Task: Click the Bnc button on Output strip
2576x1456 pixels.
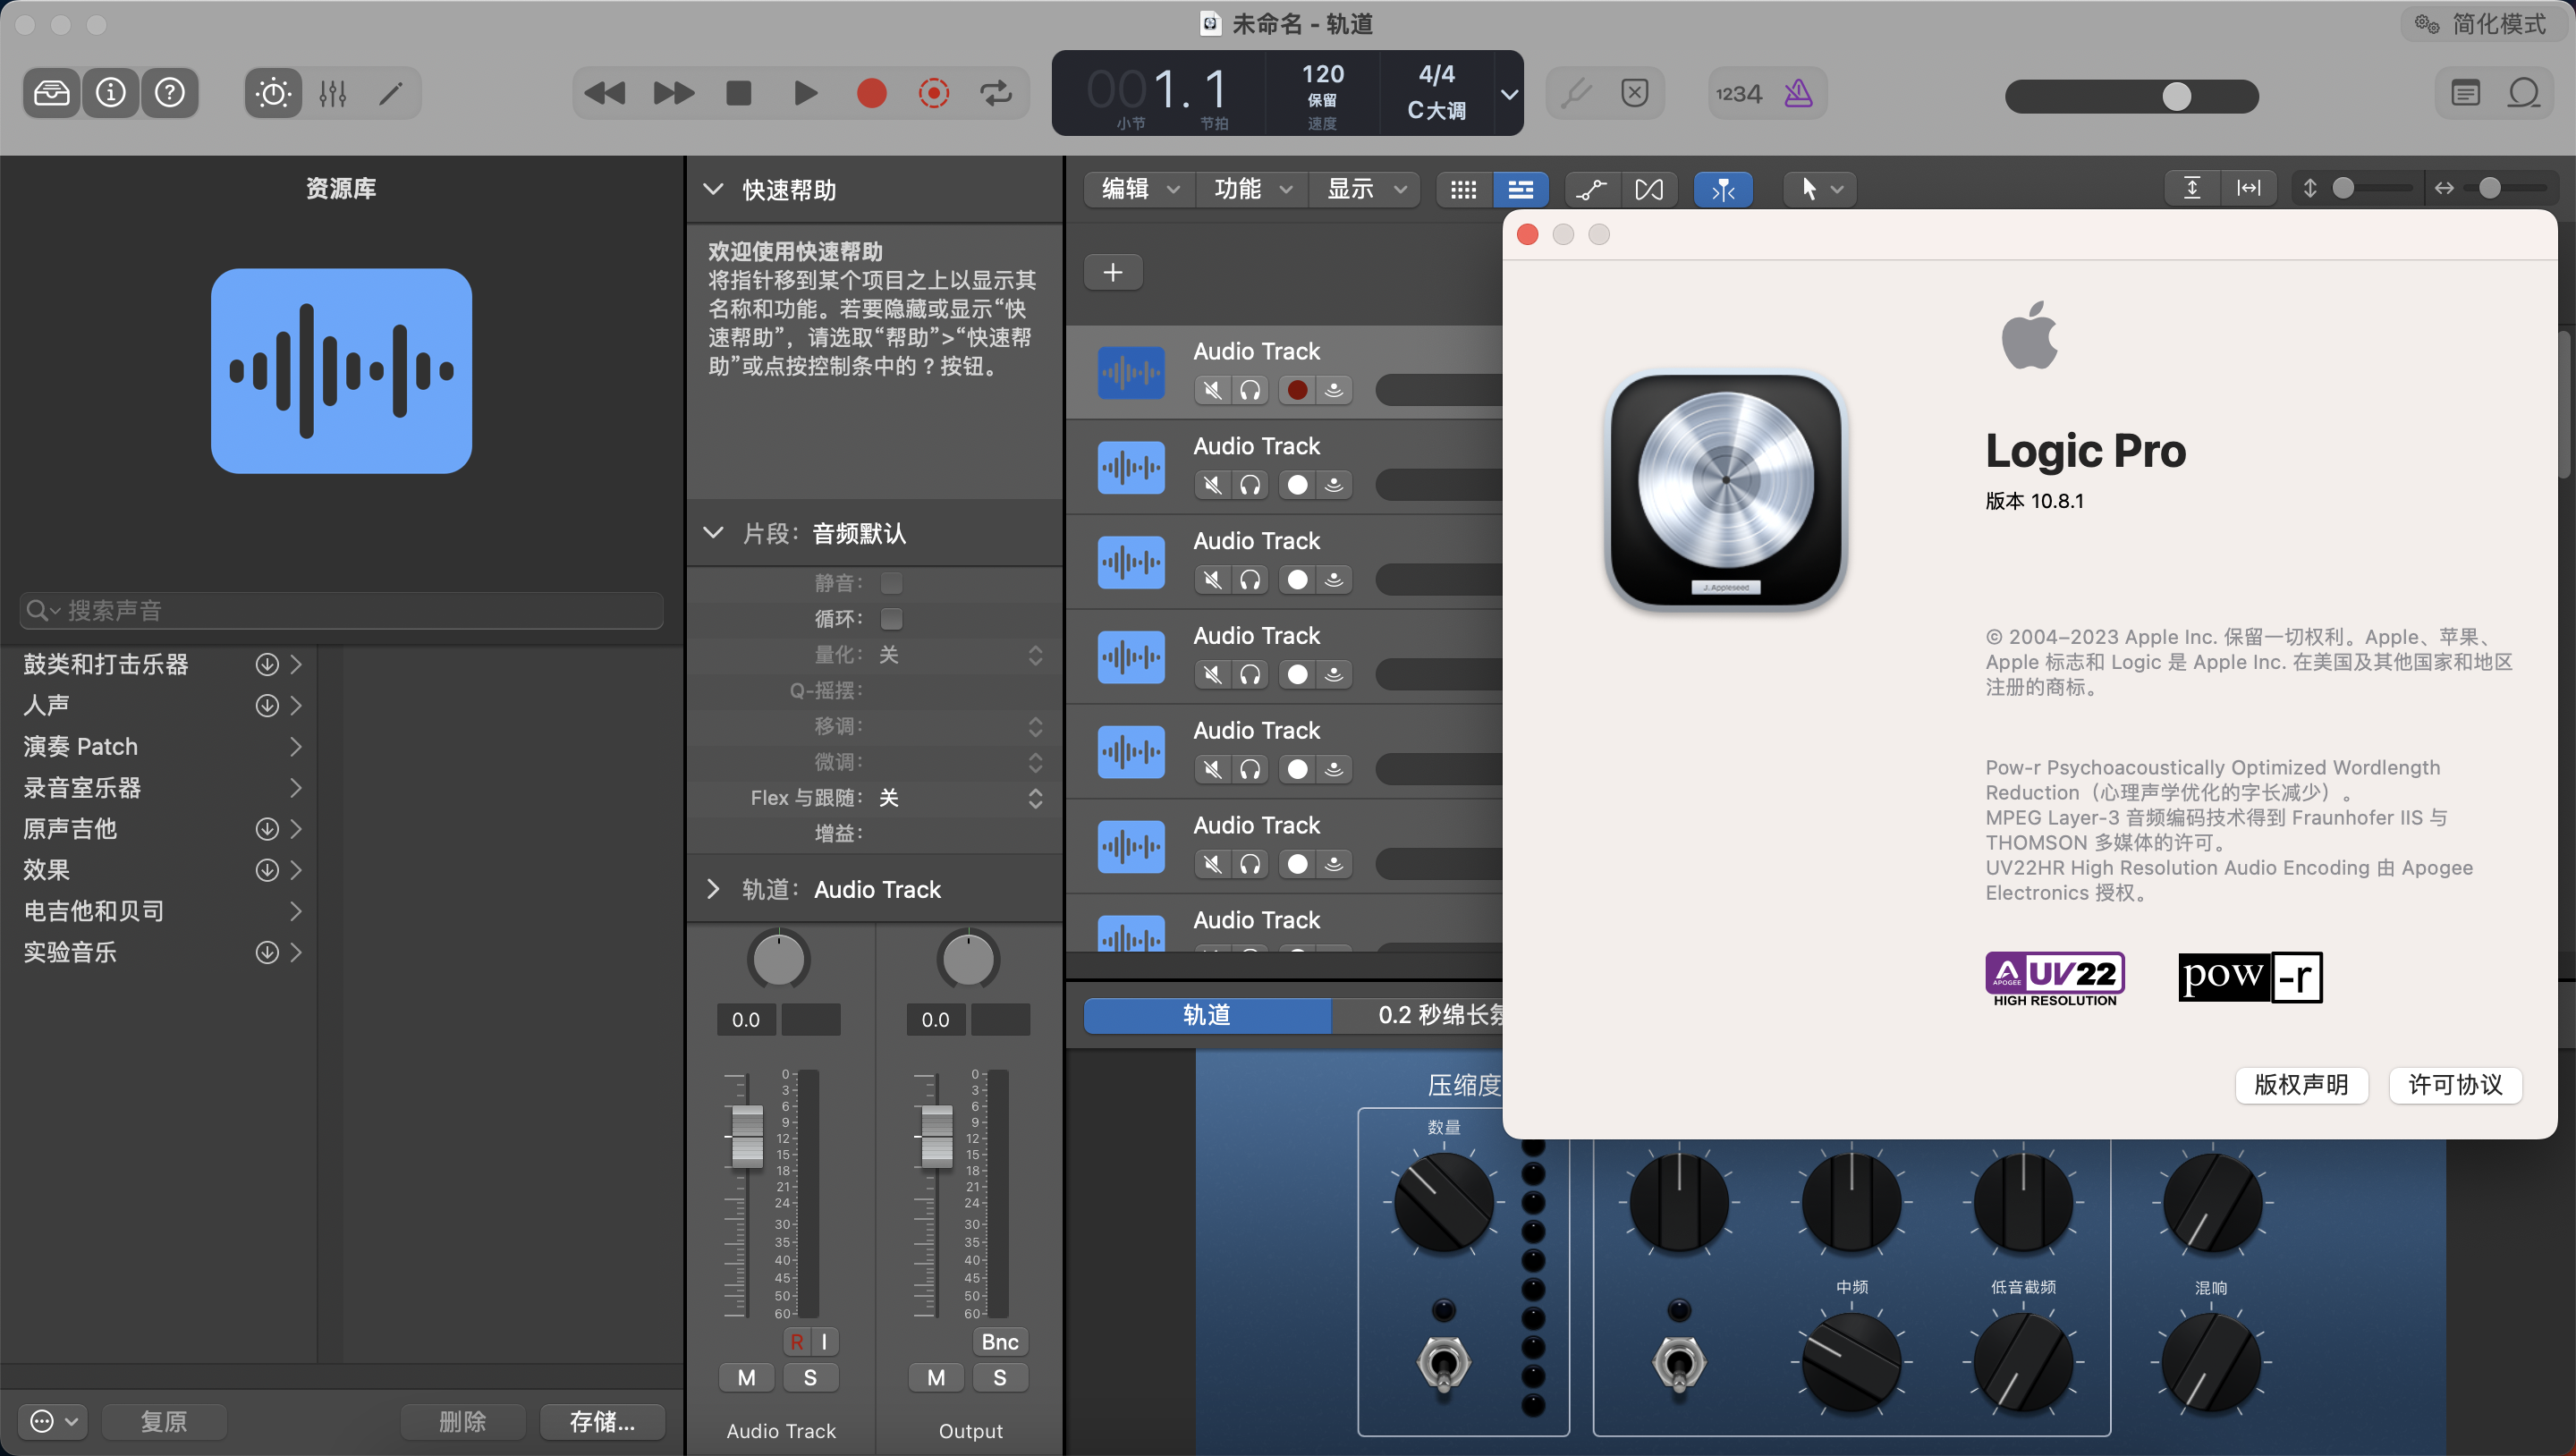Action: 999,1342
